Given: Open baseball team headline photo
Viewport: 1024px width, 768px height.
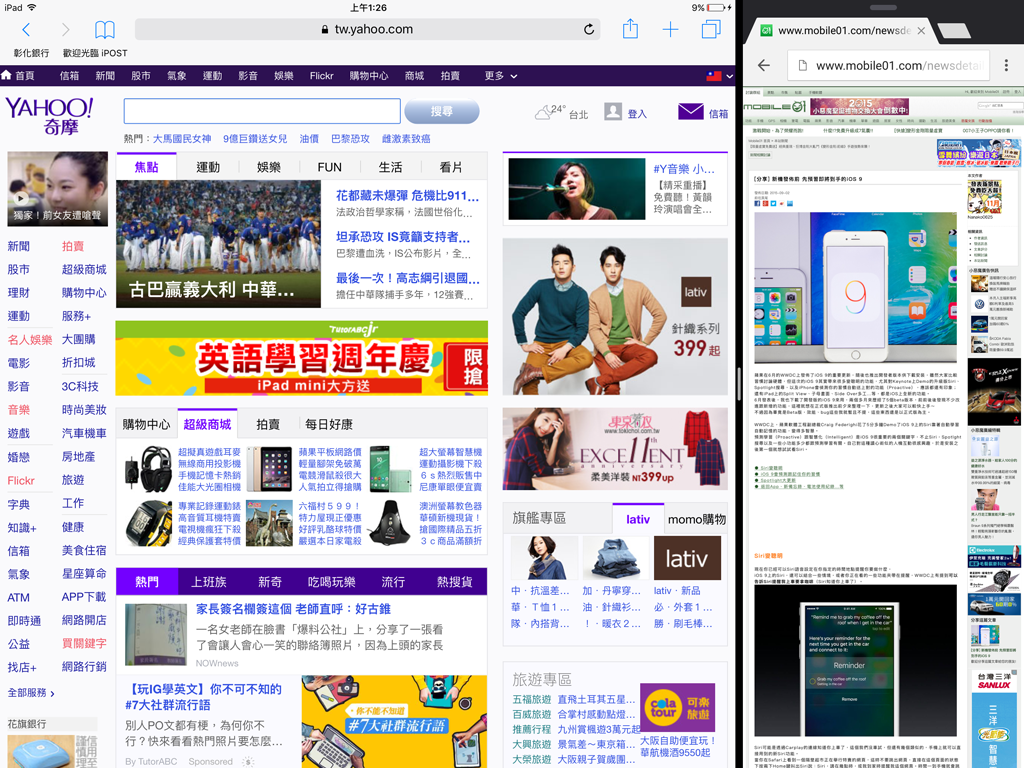Looking at the screenshot, I should click(x=218, y=244).
